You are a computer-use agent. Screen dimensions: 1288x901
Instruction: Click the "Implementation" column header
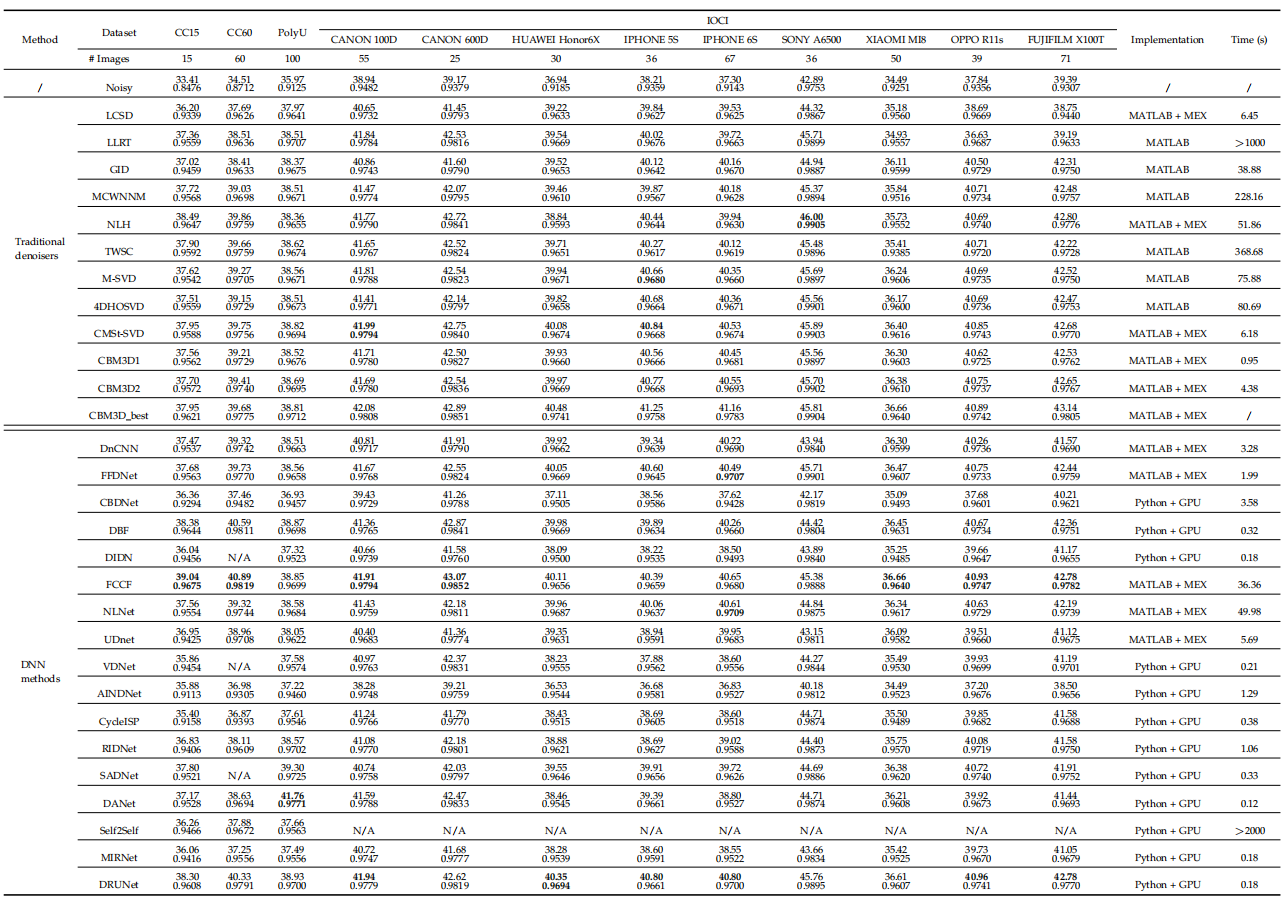[1167, 40]
